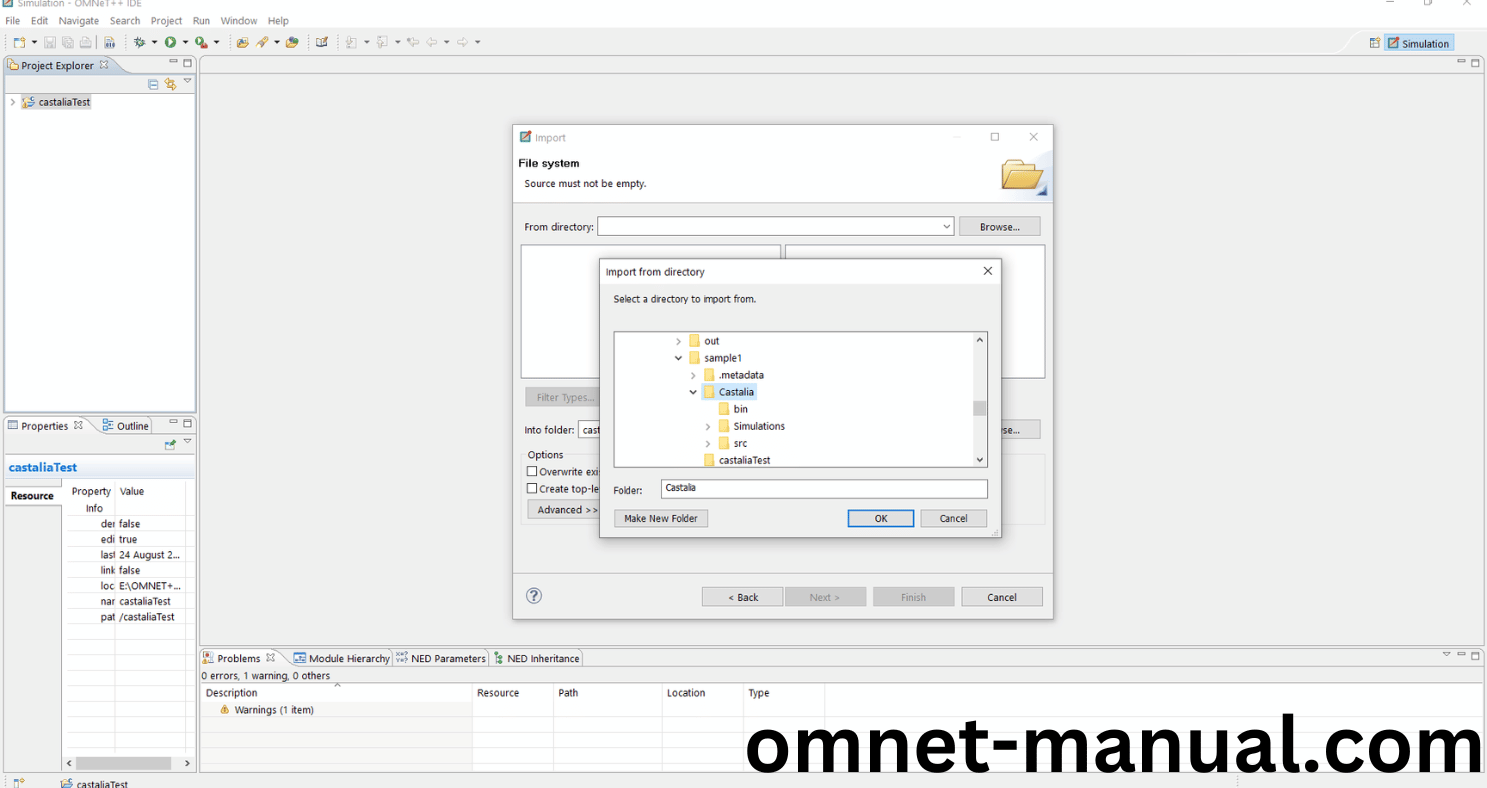Viewport: 1487px width, 788px height.
Task: Expand the src folder node
Action: (709, 444)
